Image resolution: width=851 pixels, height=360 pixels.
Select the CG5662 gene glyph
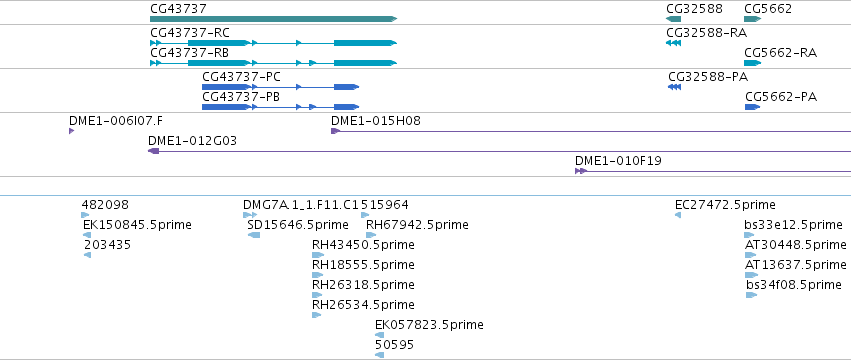[753, 19]
